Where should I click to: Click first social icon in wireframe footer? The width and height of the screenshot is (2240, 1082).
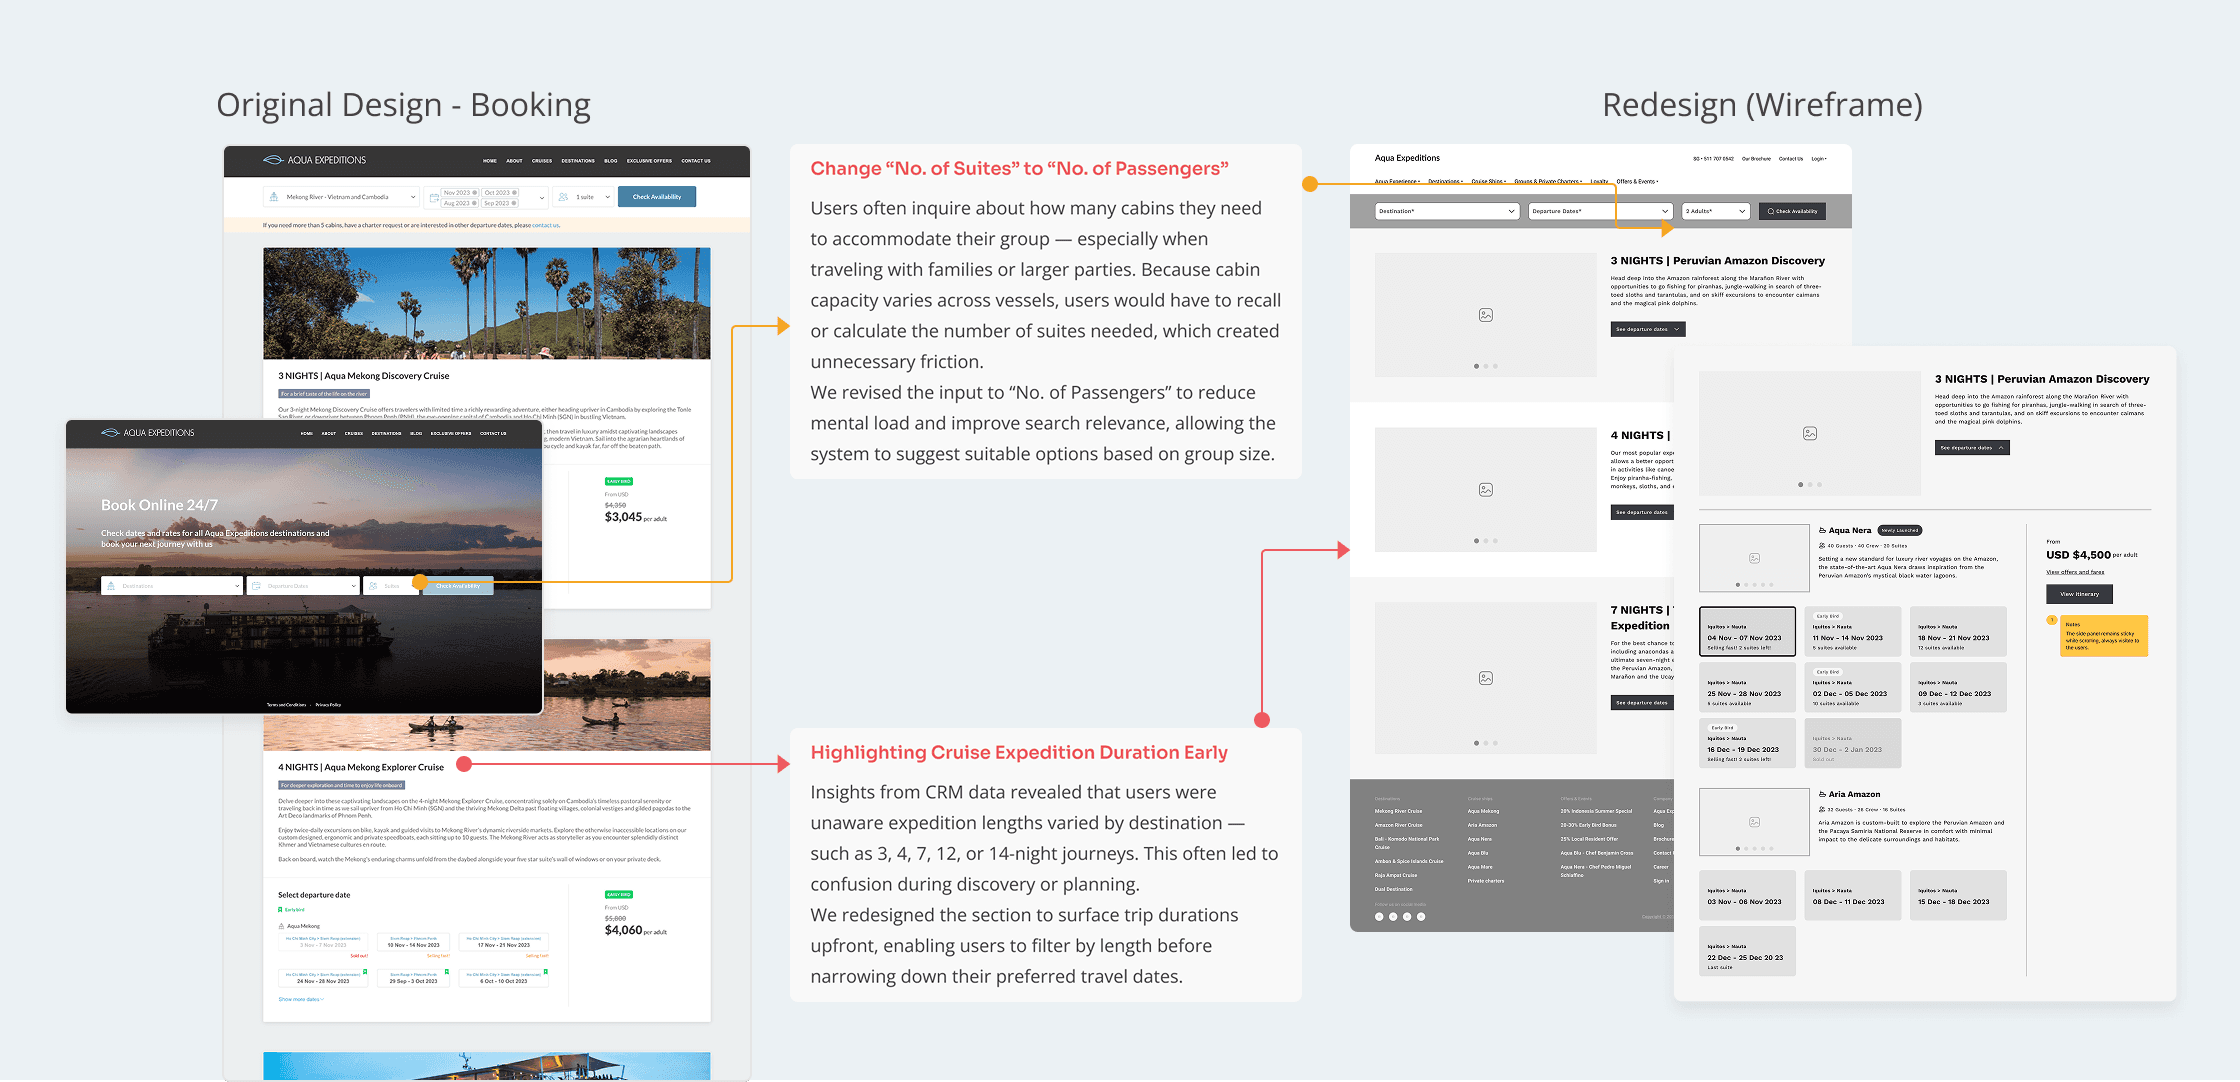click(1379, 916)
